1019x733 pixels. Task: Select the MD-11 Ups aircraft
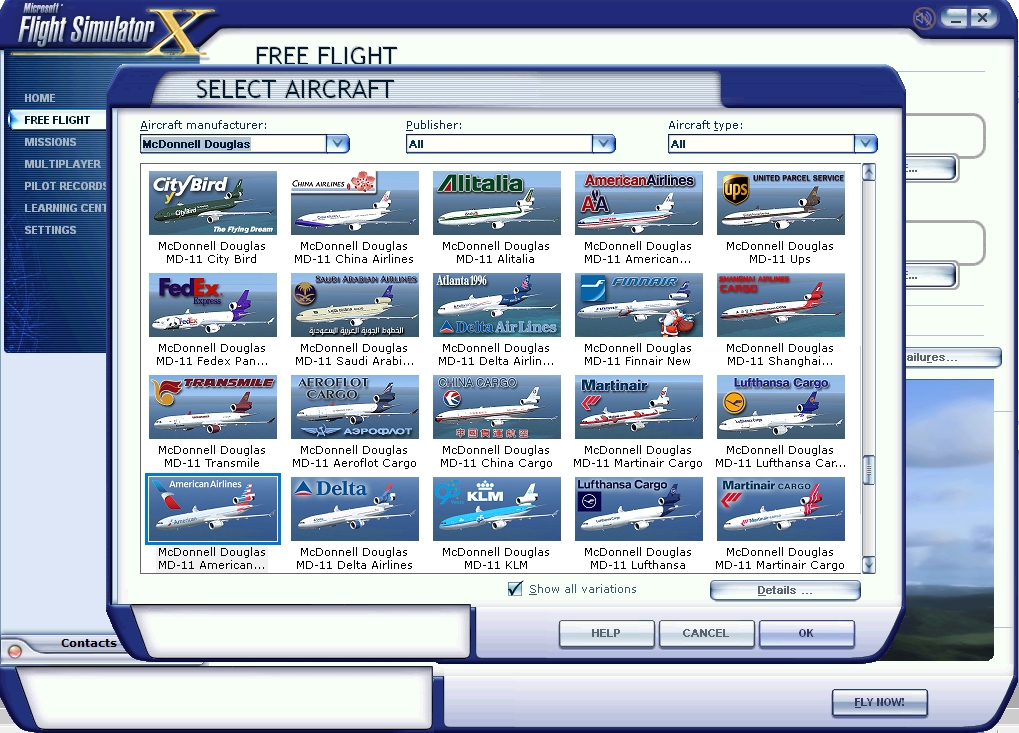coord(780,203)
